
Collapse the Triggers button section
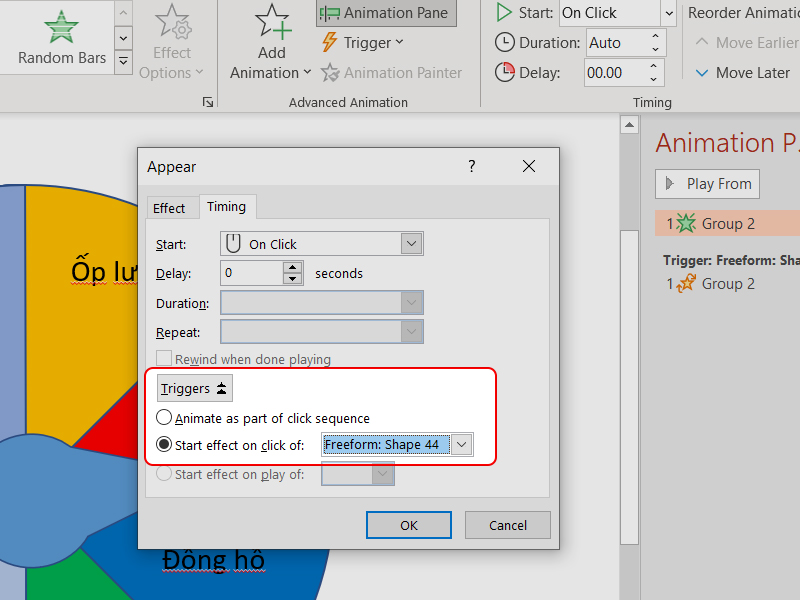point(195,389)
